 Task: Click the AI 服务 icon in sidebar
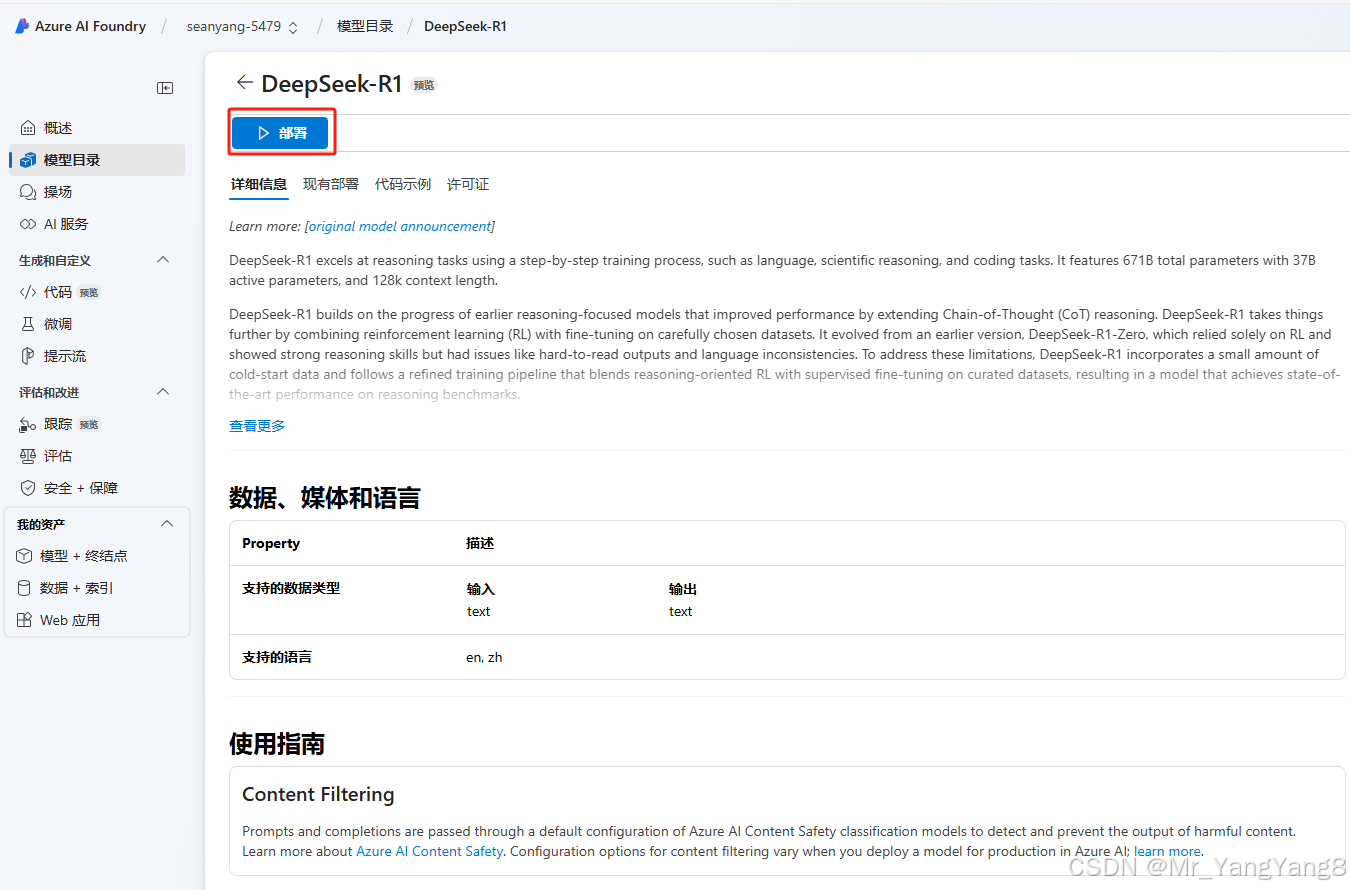pyautogui.click(x=28, y=224)
